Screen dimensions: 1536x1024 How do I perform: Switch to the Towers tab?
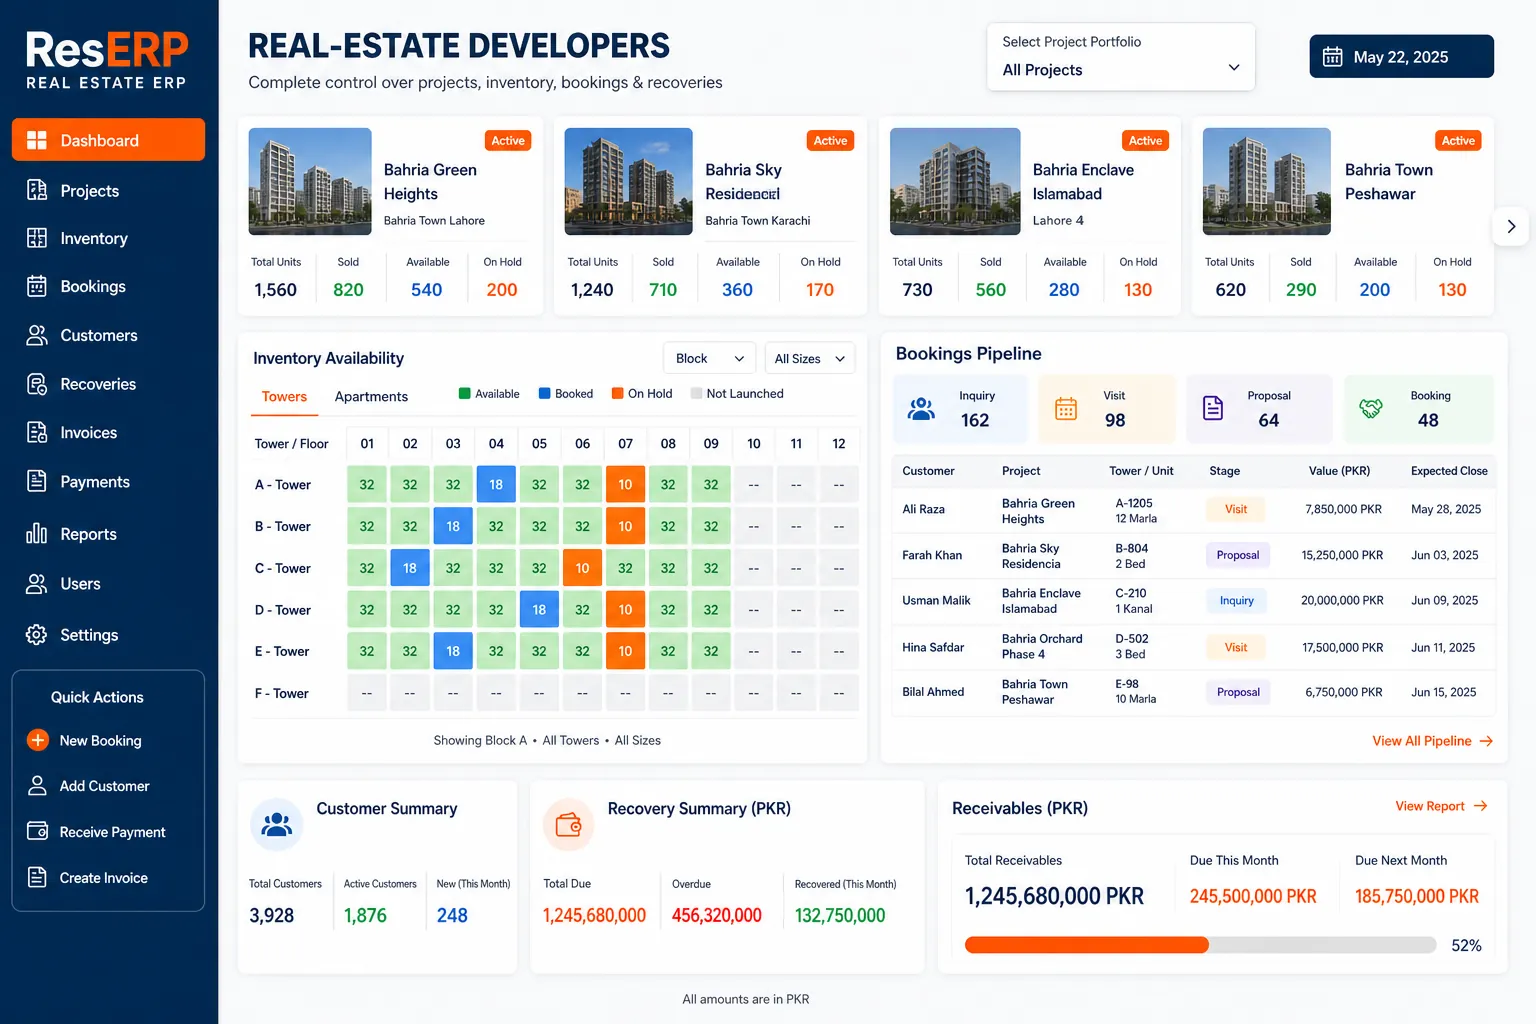coord(284,397)
